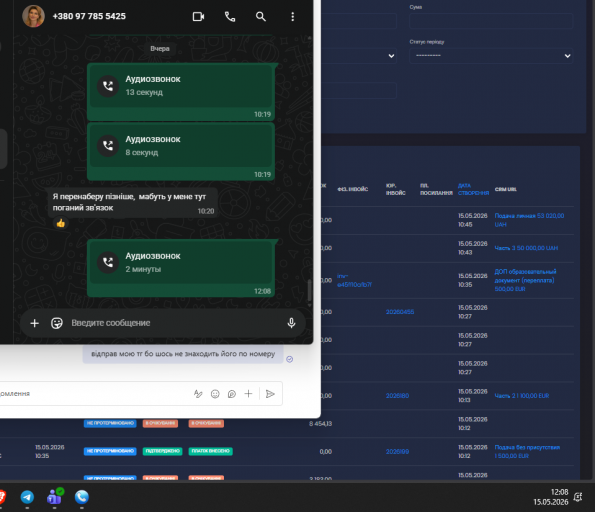
Task: Click the green 'ПІДТВЕРДЖЕНО' status badge
Action: pos(162,451)
